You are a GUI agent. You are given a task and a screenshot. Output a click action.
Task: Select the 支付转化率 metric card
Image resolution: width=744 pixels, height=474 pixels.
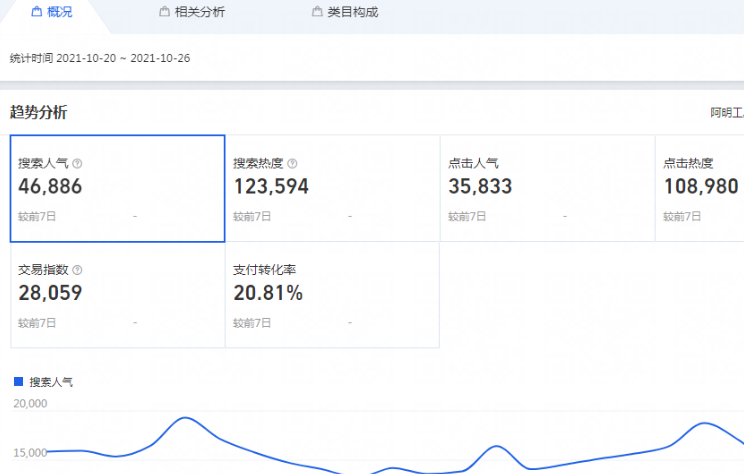click(x=333, y=295)
